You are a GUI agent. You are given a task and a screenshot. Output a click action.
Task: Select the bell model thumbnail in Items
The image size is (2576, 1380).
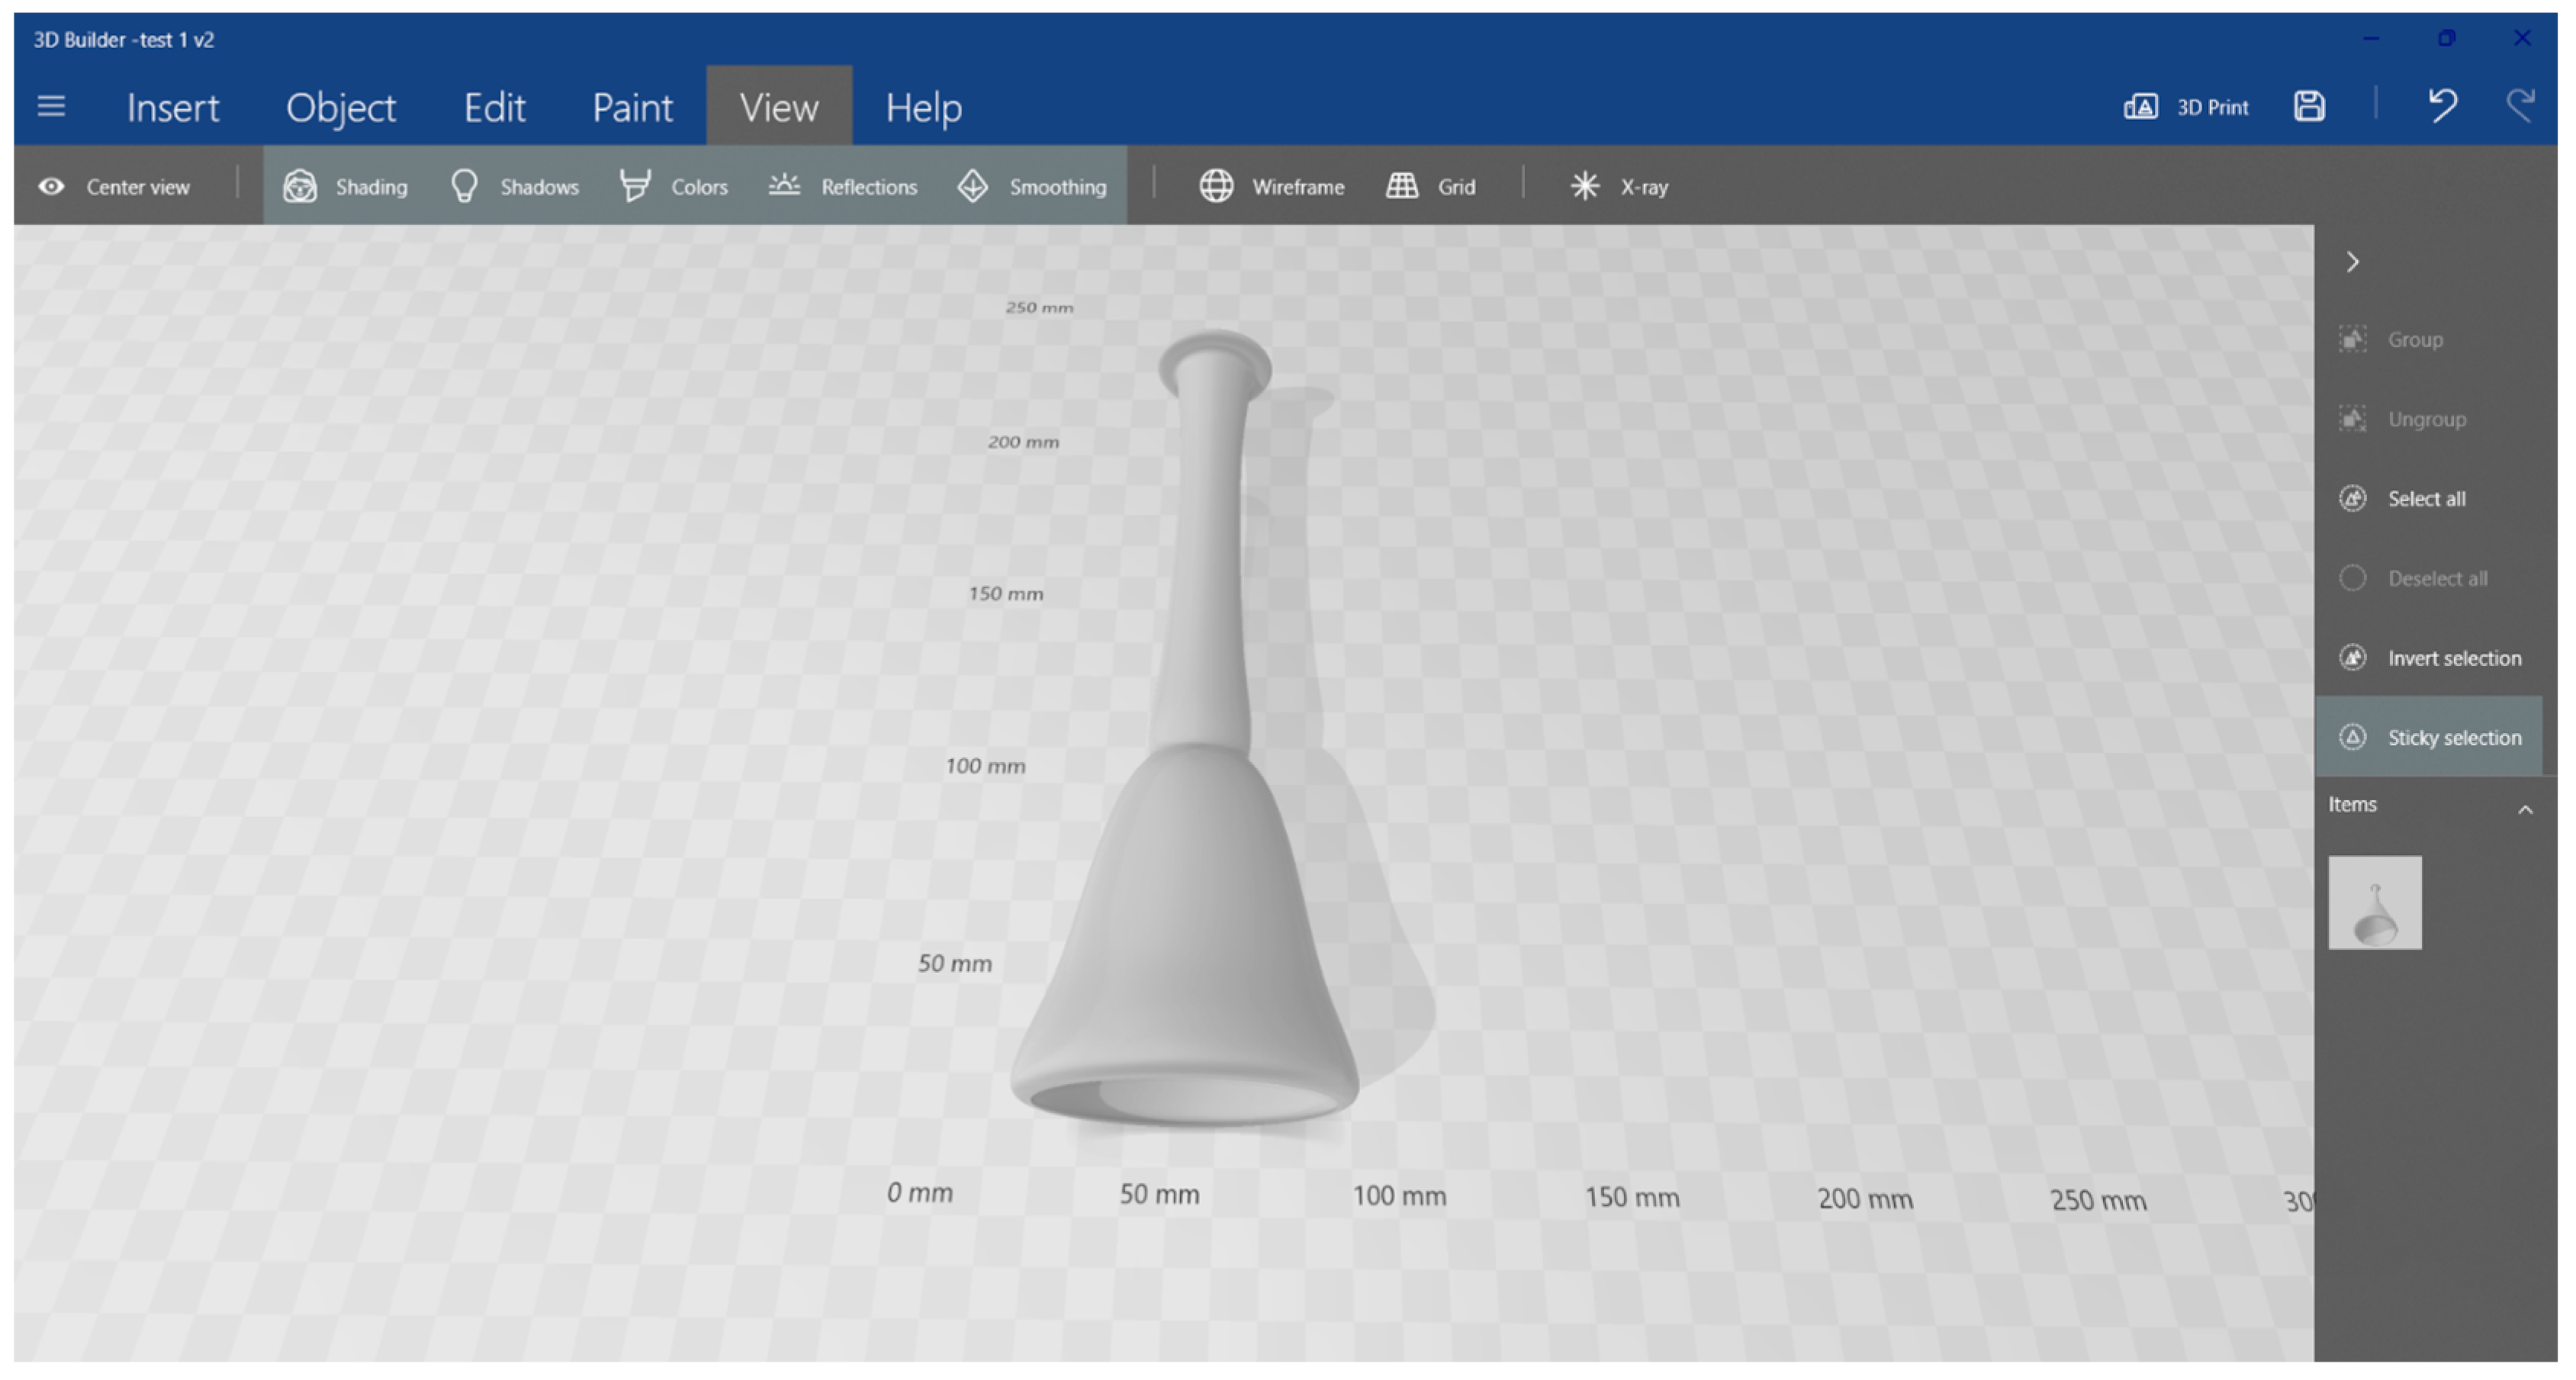[x=2374, y=902]
